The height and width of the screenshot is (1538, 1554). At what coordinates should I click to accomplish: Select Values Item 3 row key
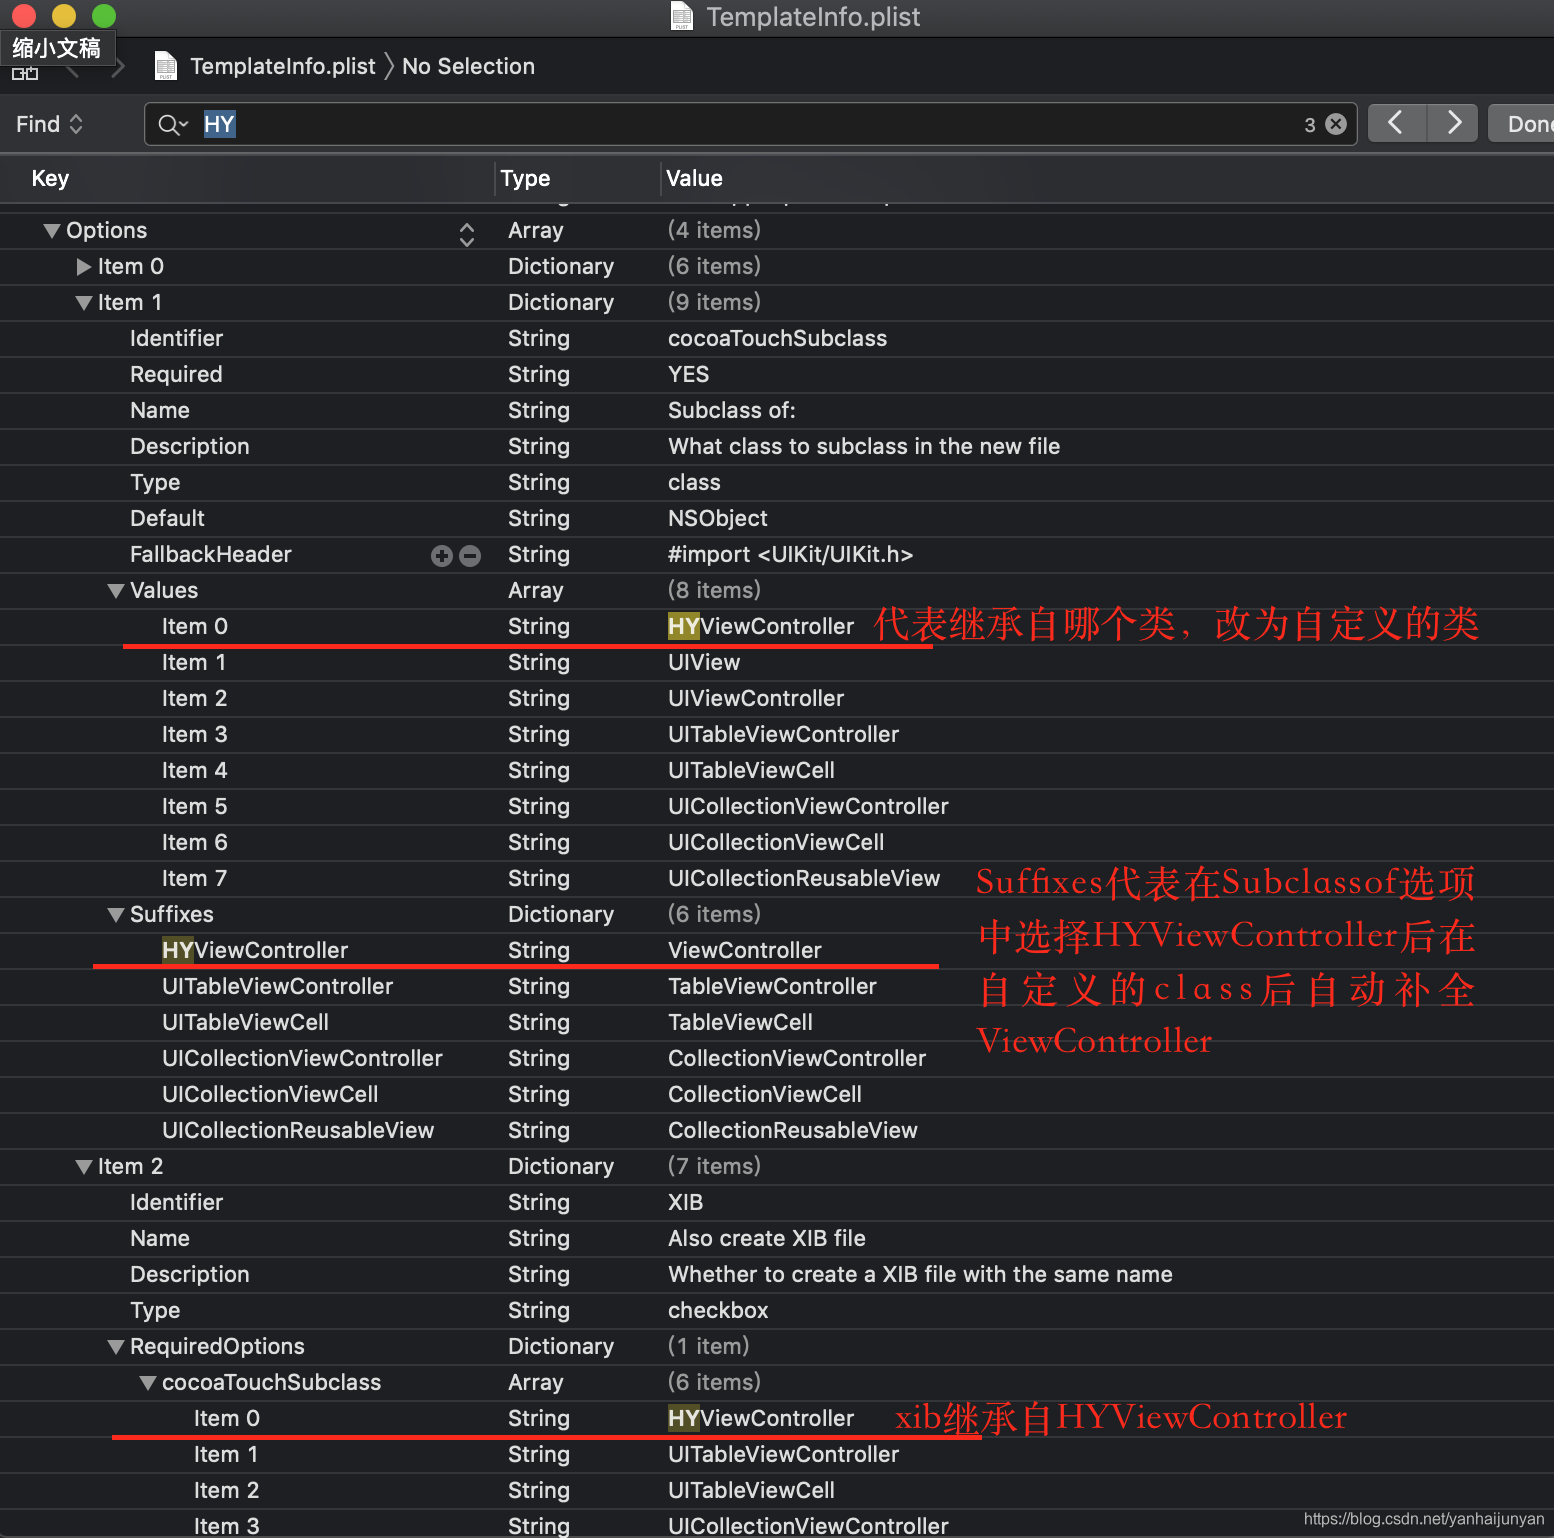[194, 735]
